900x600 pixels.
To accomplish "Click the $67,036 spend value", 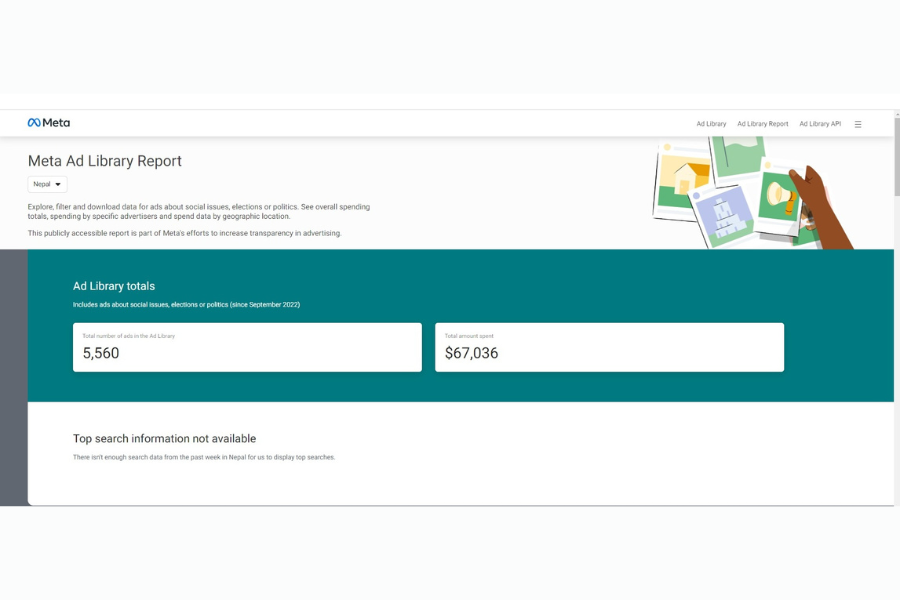I will pos(471,353).
